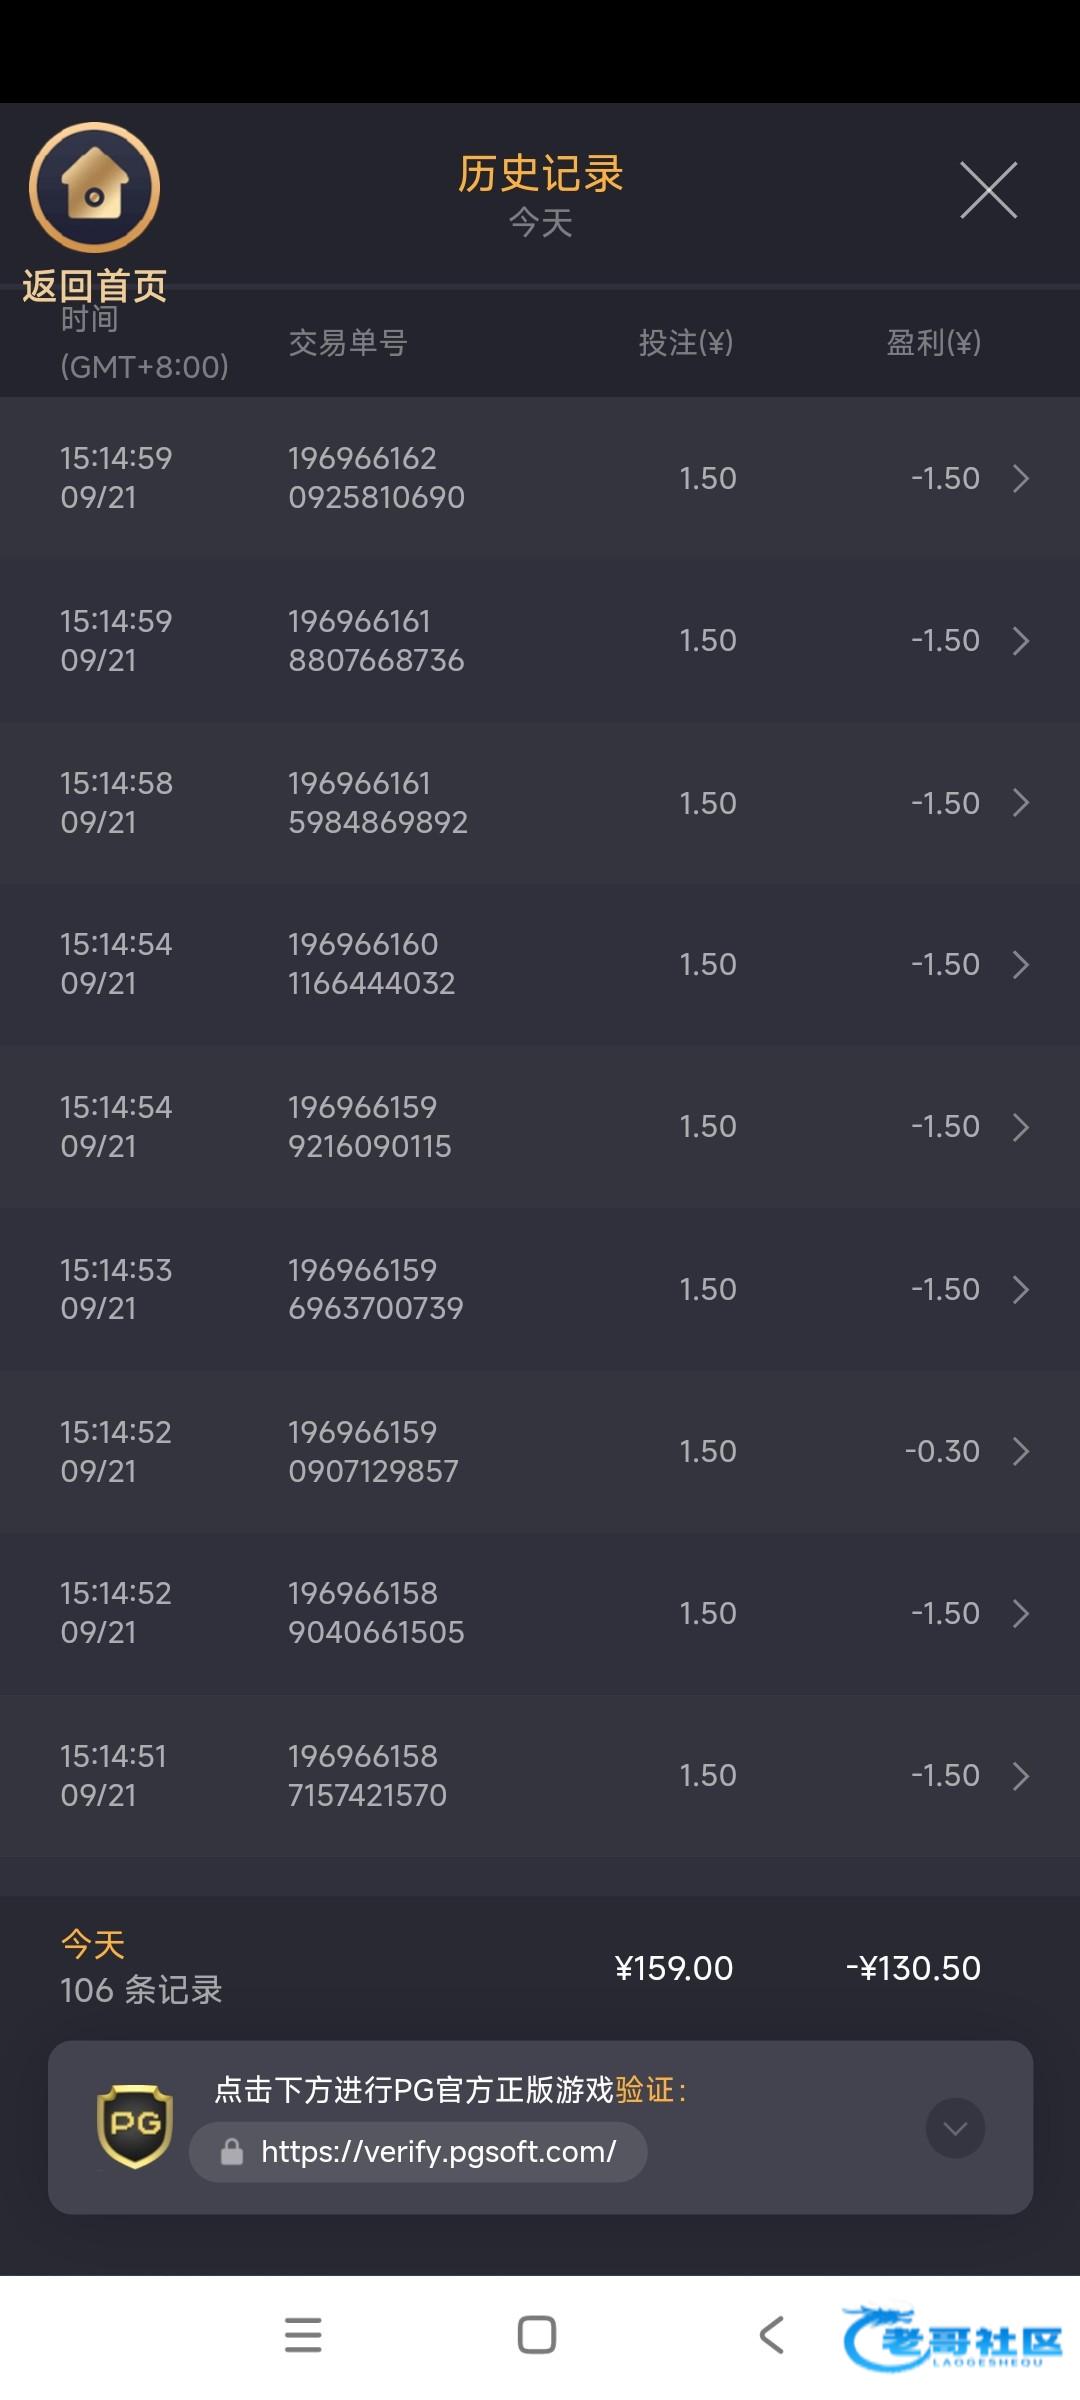Close the history records panel
Image resolution: width=1080 pixels, height=2400 pixels.
pyautogui.click(x=988, y=190)
